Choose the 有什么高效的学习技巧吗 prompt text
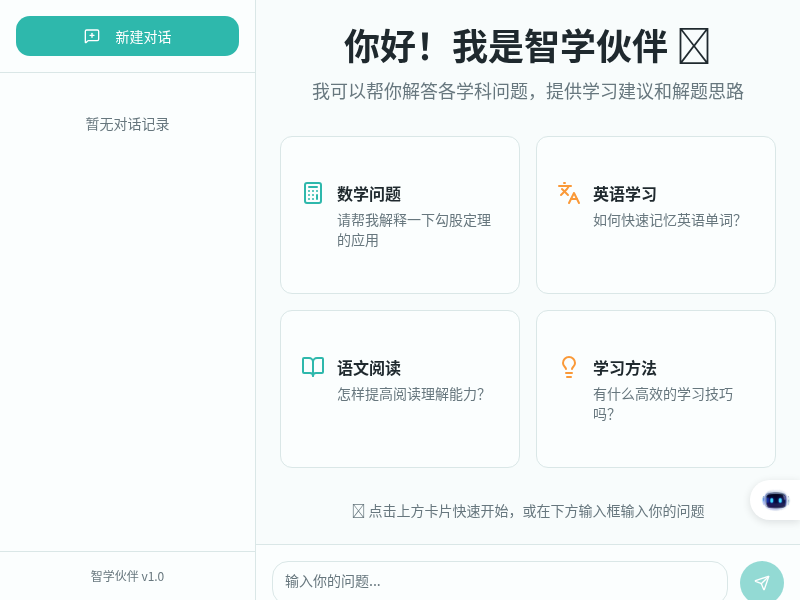This screenshot has width=800, height=600. [x=663, y=404]
